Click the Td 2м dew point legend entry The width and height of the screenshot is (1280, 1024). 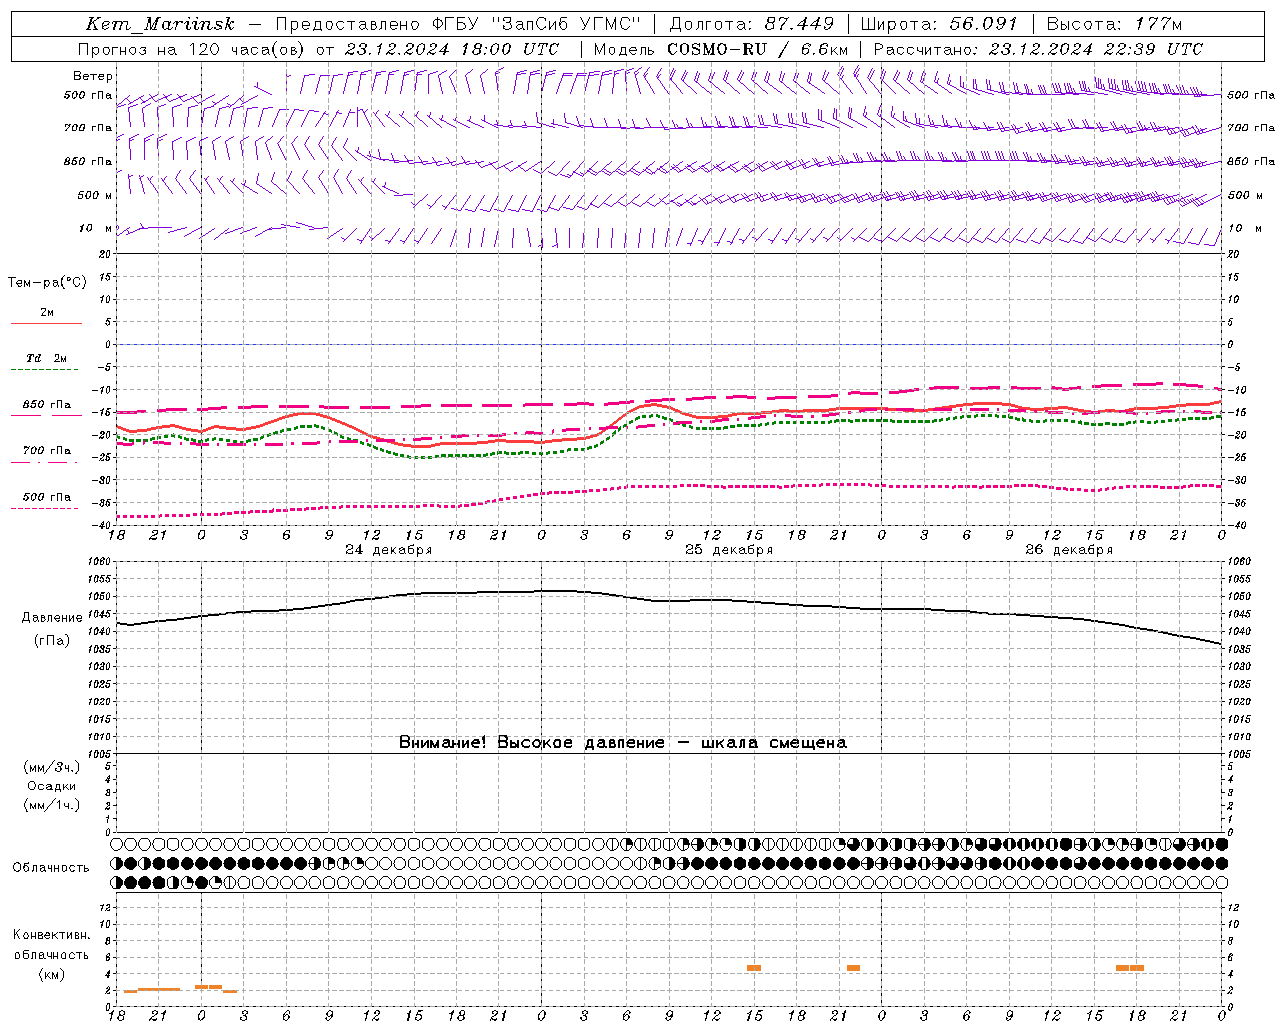(x=46, y=358)
